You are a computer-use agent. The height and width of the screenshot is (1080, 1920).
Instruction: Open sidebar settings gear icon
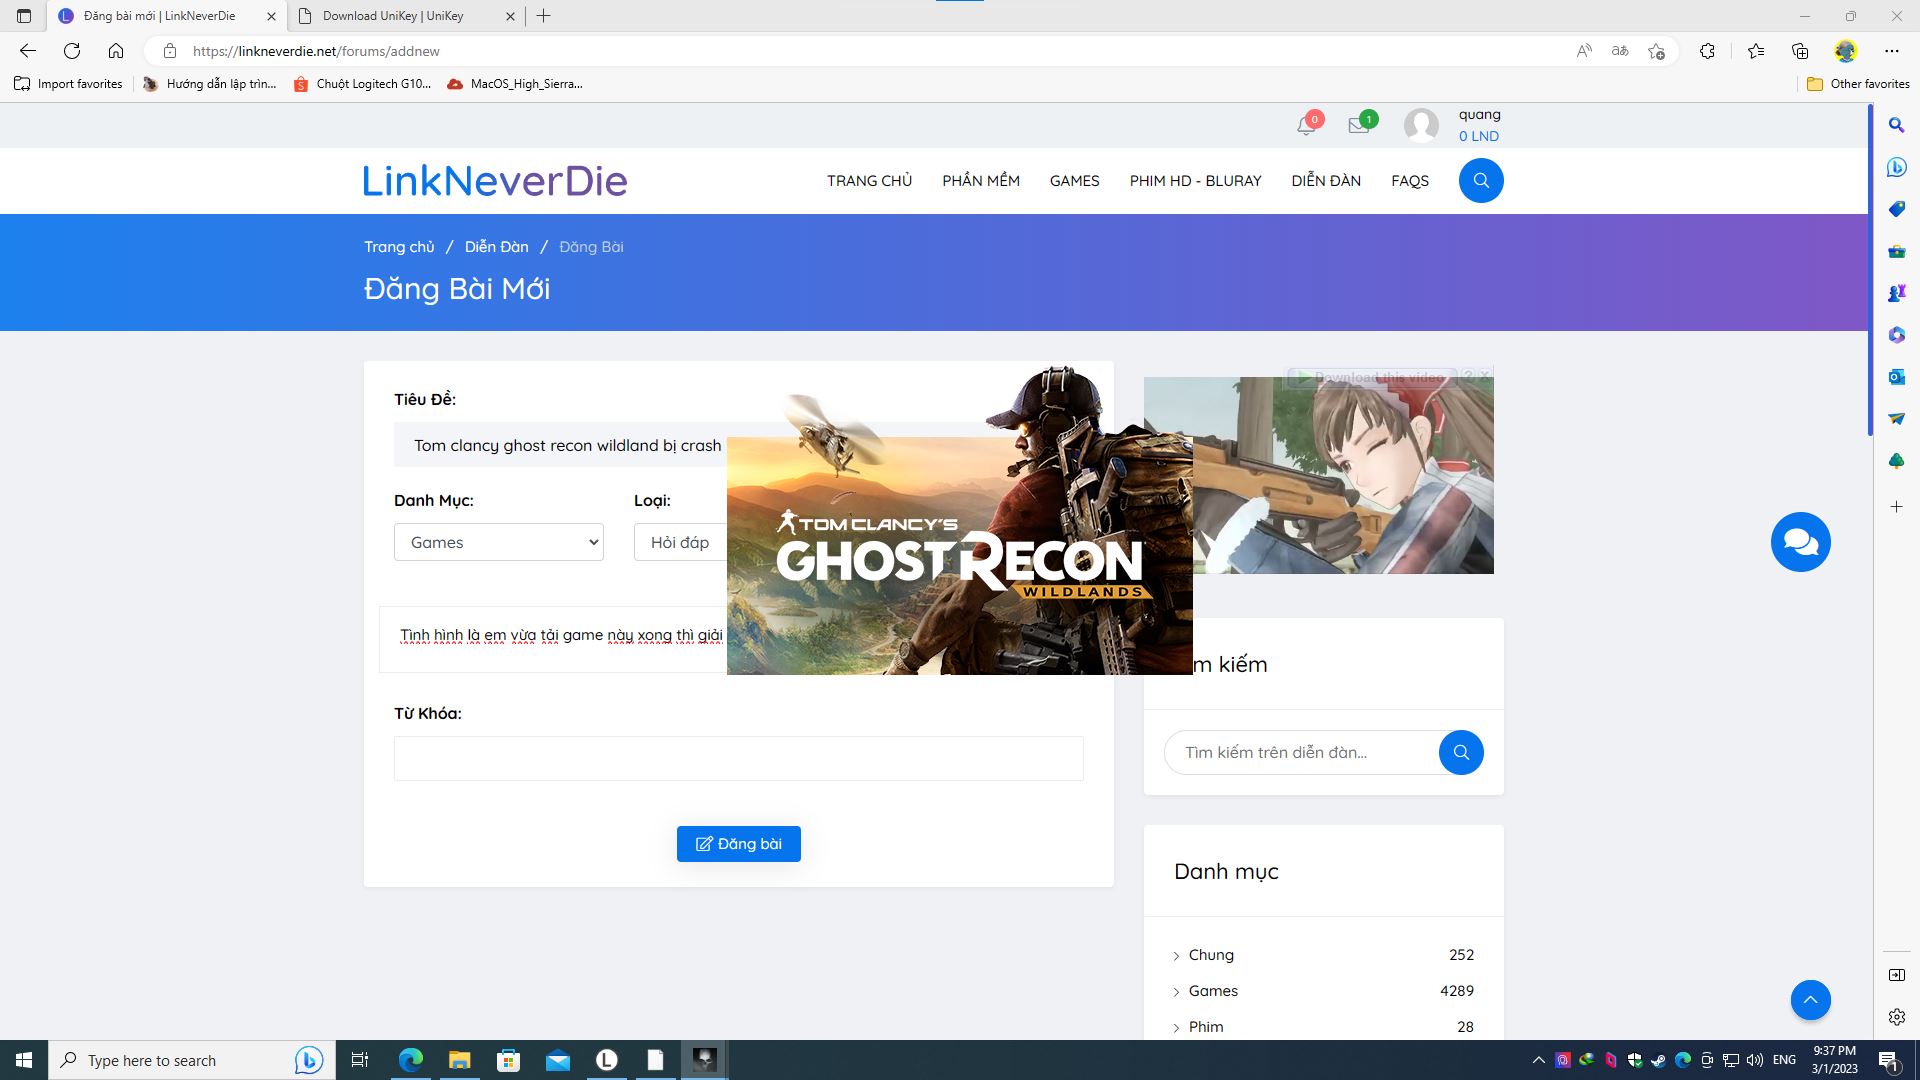(1896, 1017)
